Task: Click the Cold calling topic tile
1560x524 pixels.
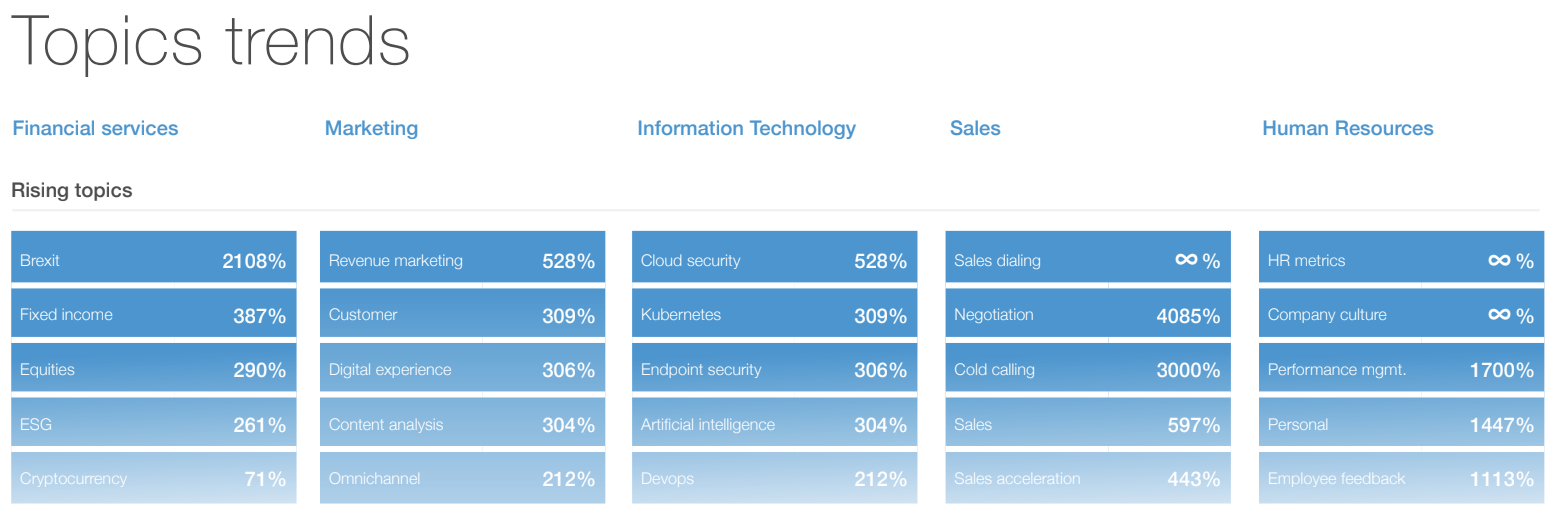Action: pyautogui.click(x=1087, y=370)
